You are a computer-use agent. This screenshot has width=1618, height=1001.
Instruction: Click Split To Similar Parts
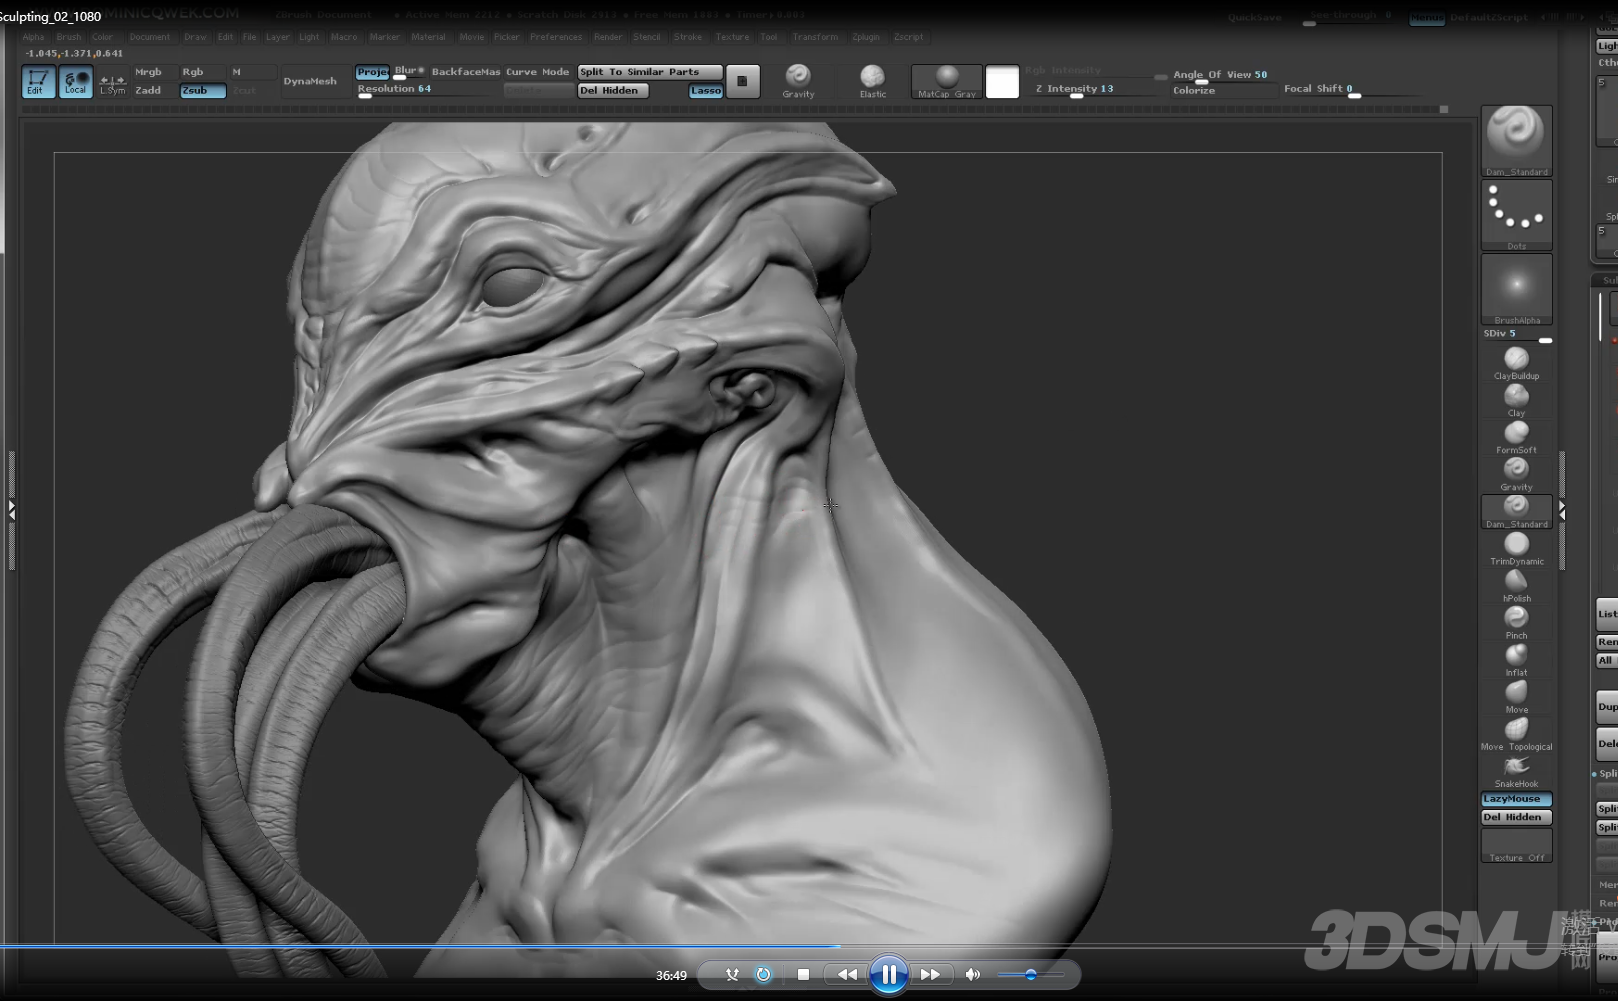[x=649, y=72]
